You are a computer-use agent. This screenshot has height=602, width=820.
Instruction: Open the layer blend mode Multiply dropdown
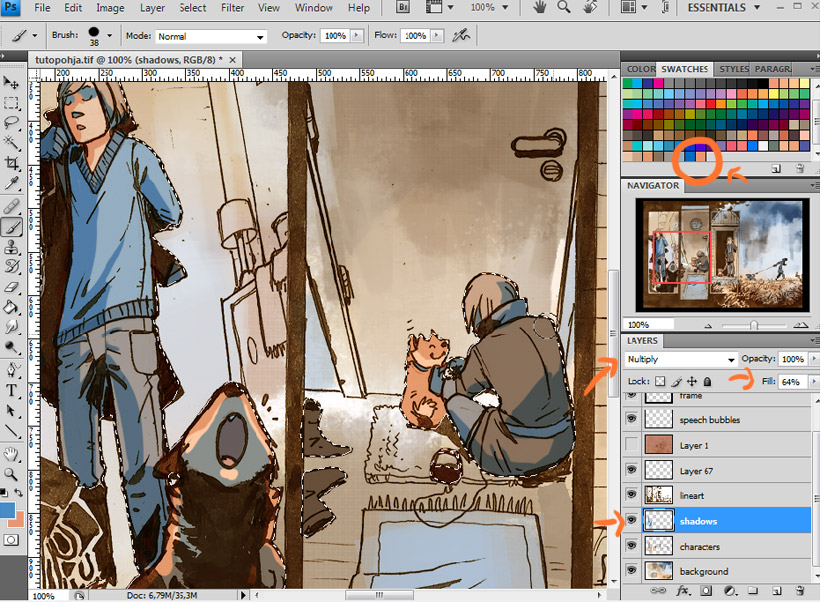click(x=680, y=359)
